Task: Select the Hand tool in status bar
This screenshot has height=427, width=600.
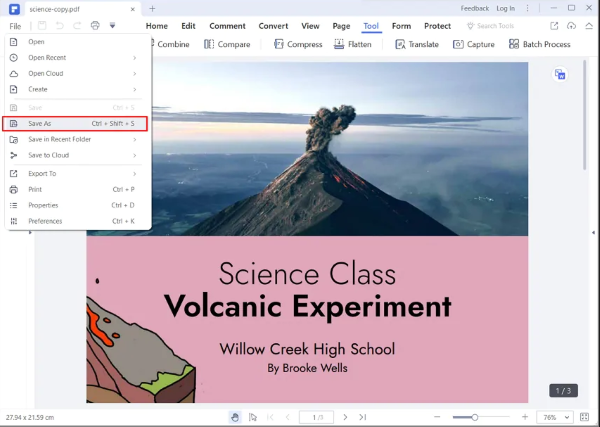Action: click(x=235, y=417)
